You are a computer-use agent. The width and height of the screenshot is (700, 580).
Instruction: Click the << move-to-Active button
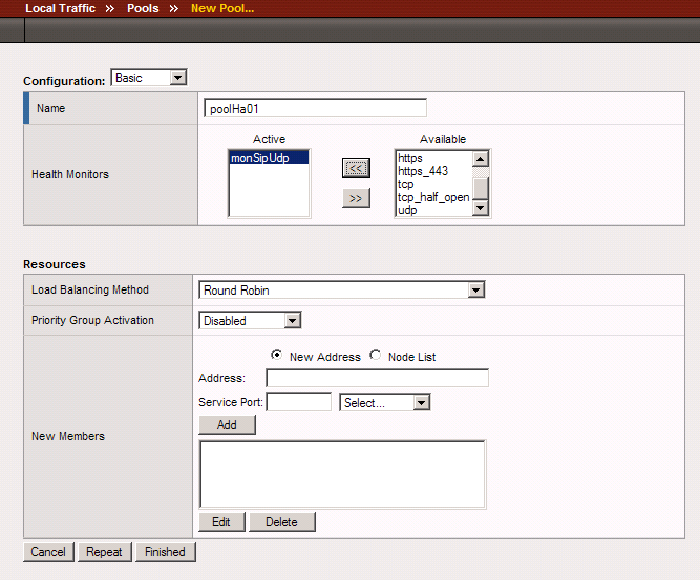356,168
